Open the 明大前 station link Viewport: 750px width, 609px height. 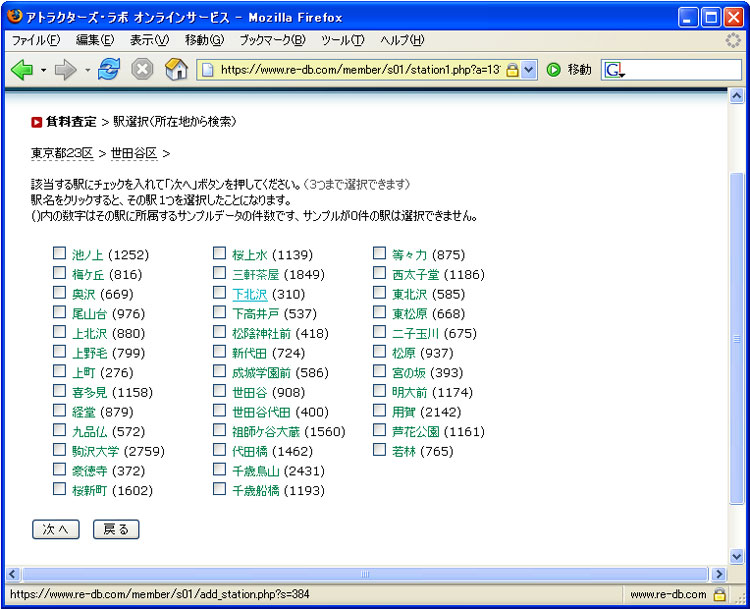(x=409, y=392)
